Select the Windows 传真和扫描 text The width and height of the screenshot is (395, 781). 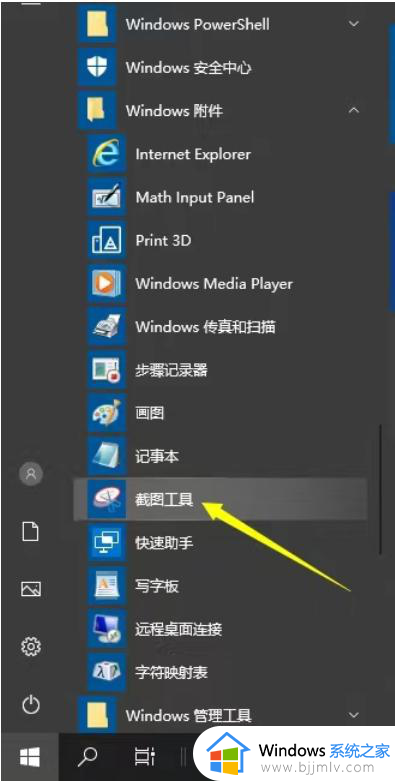(x=205, y=327)
